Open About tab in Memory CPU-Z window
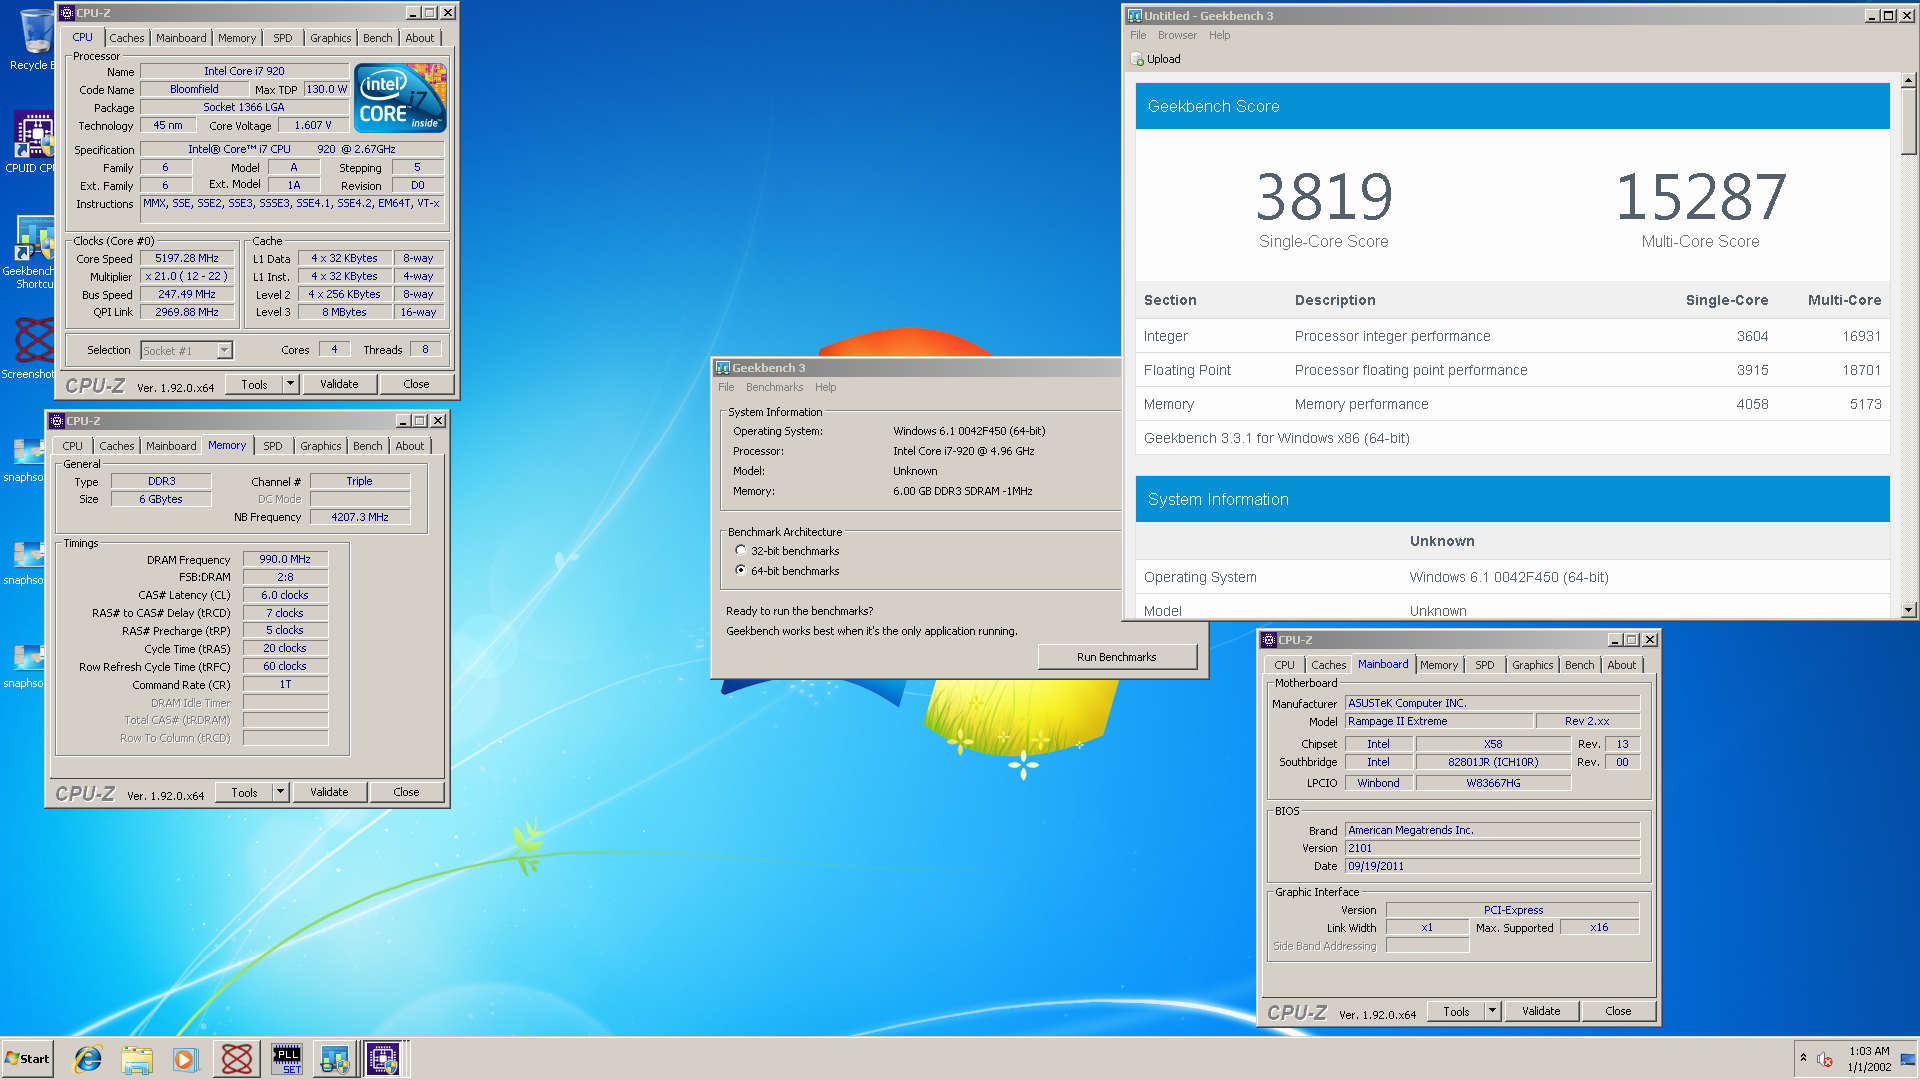The height and width of the screenshot is (1080, 1920). tap(409, 446)
